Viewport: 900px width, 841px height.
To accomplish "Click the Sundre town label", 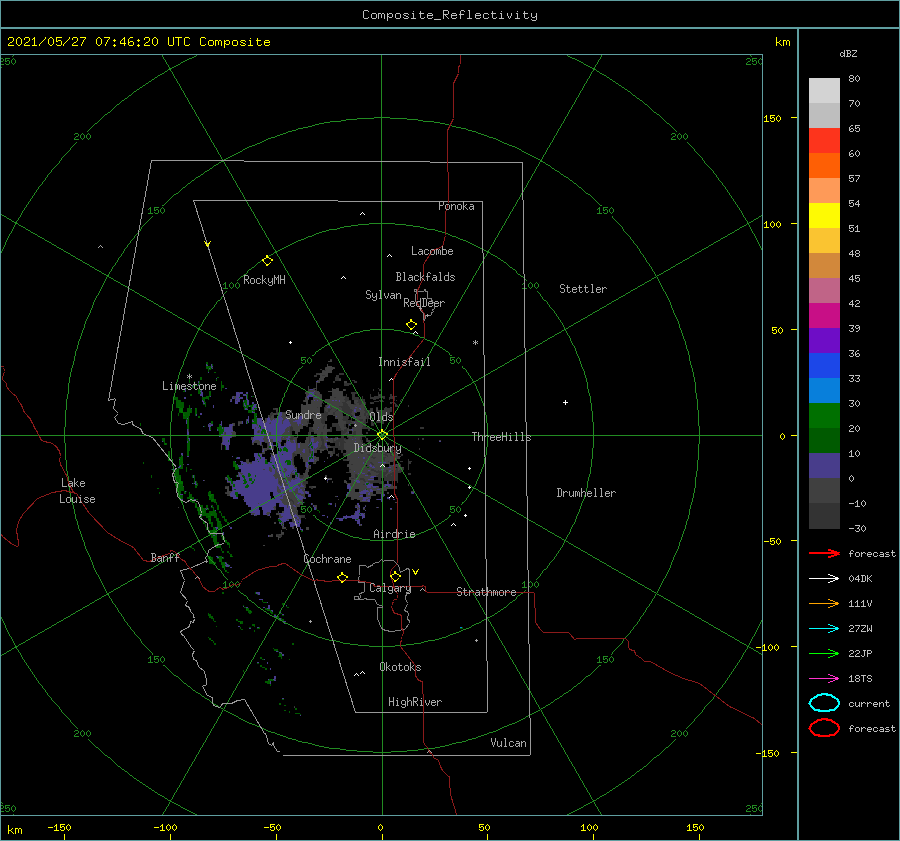I will click(303, 414).
